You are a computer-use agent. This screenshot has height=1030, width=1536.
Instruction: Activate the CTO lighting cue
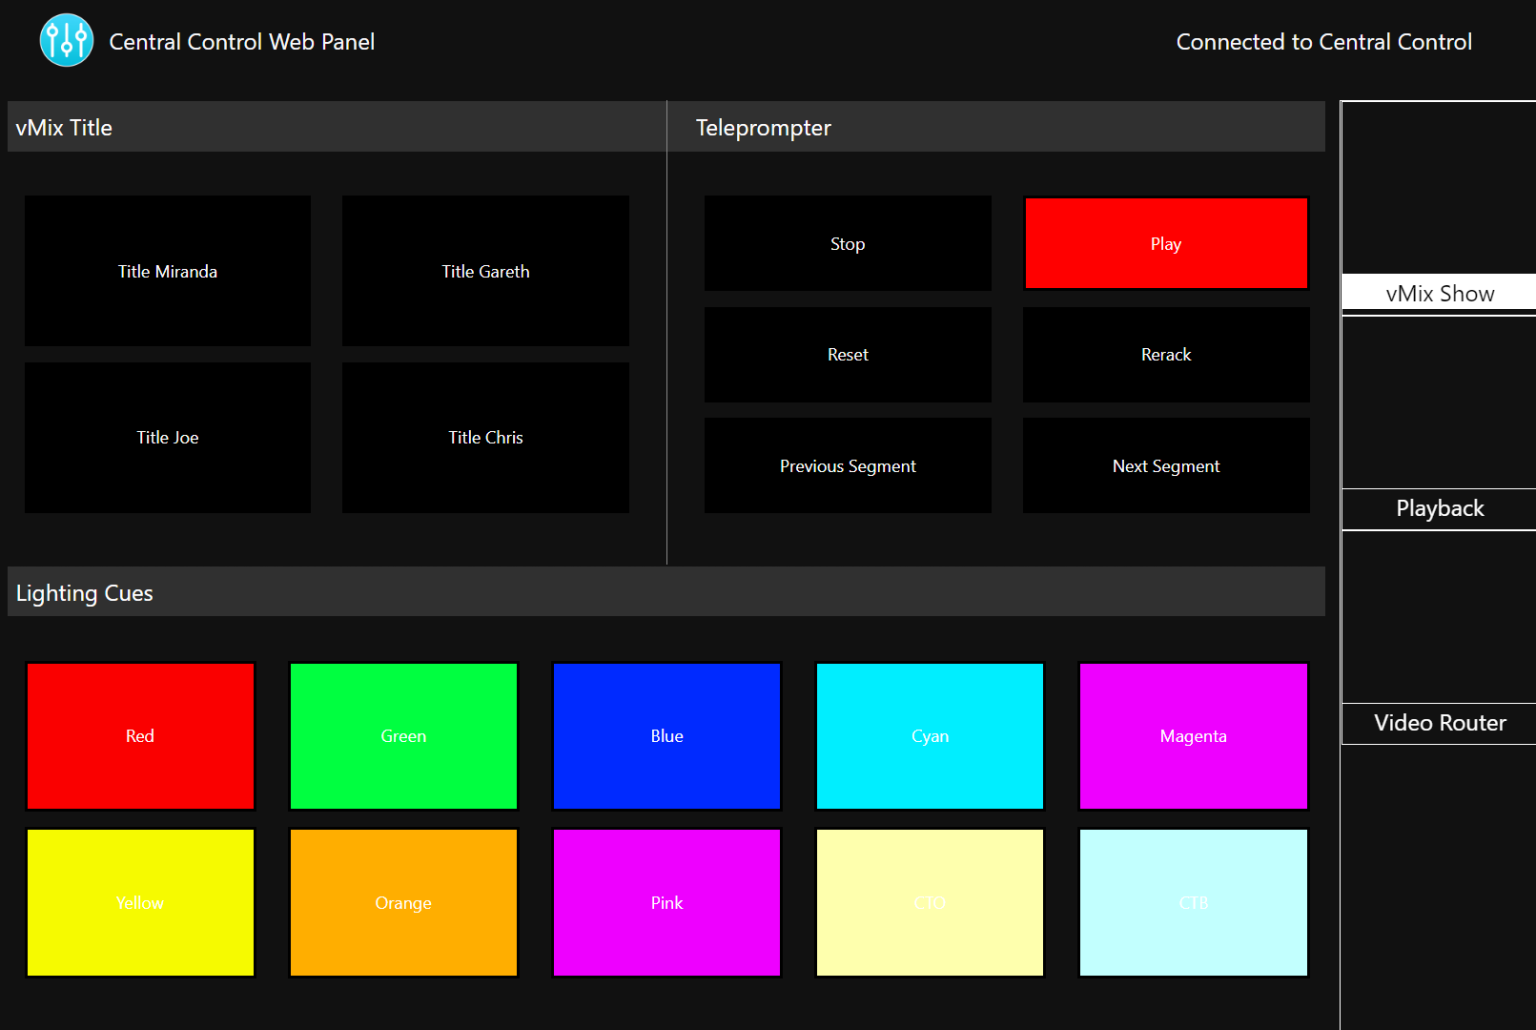point(930,902)
